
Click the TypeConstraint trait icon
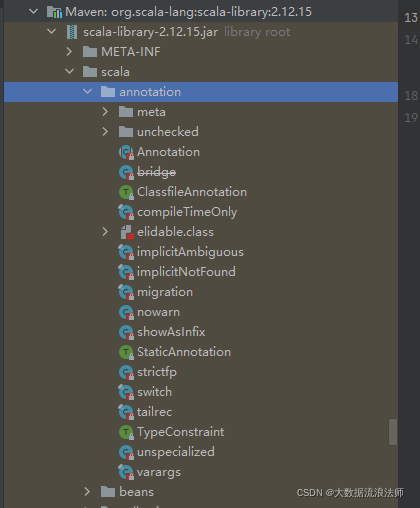126,432
